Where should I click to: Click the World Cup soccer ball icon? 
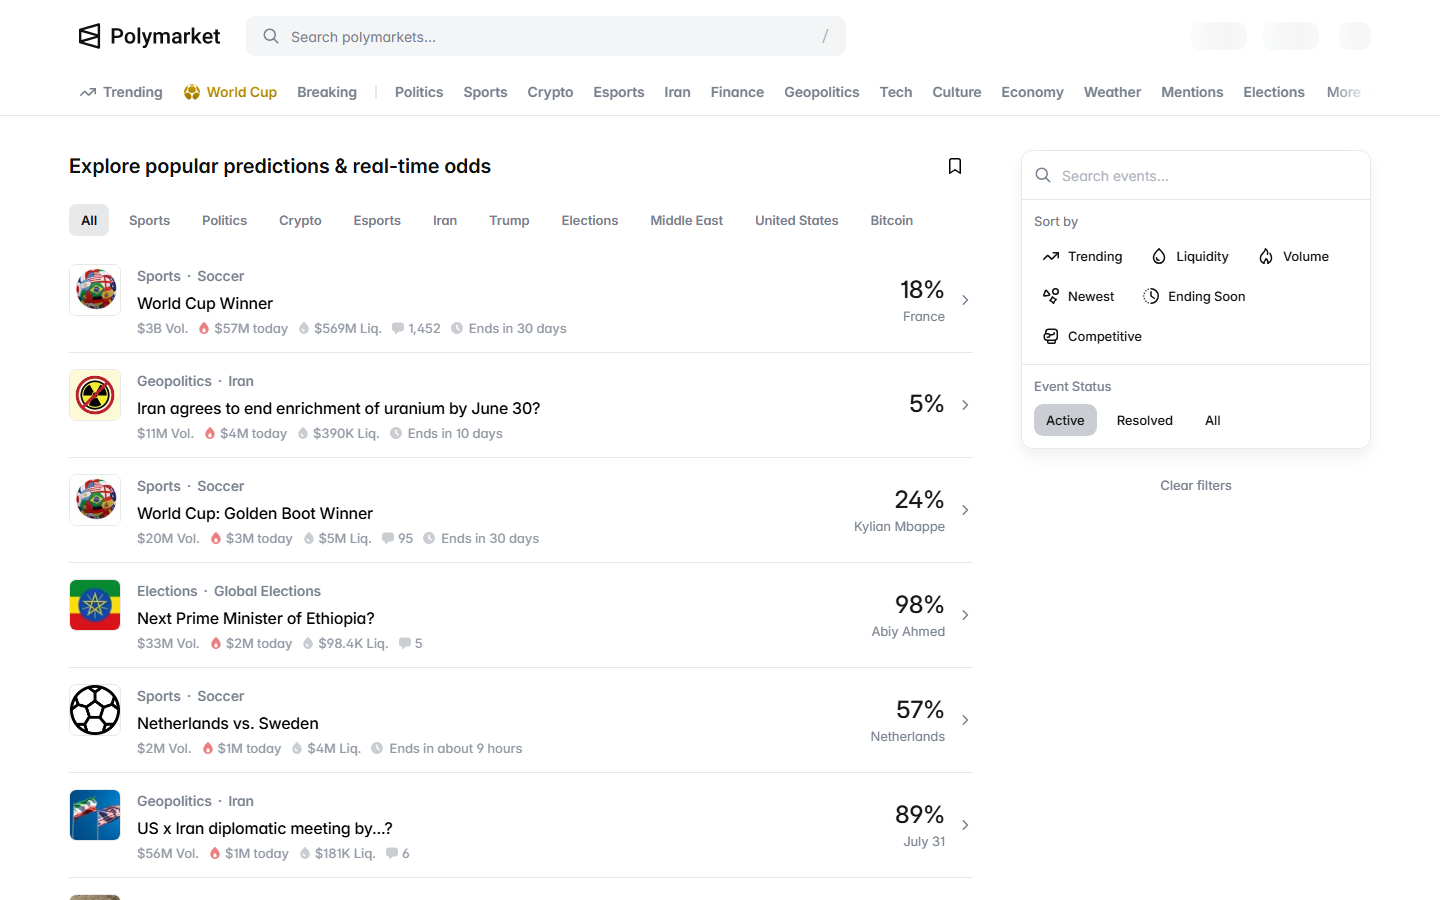(192, 92)
